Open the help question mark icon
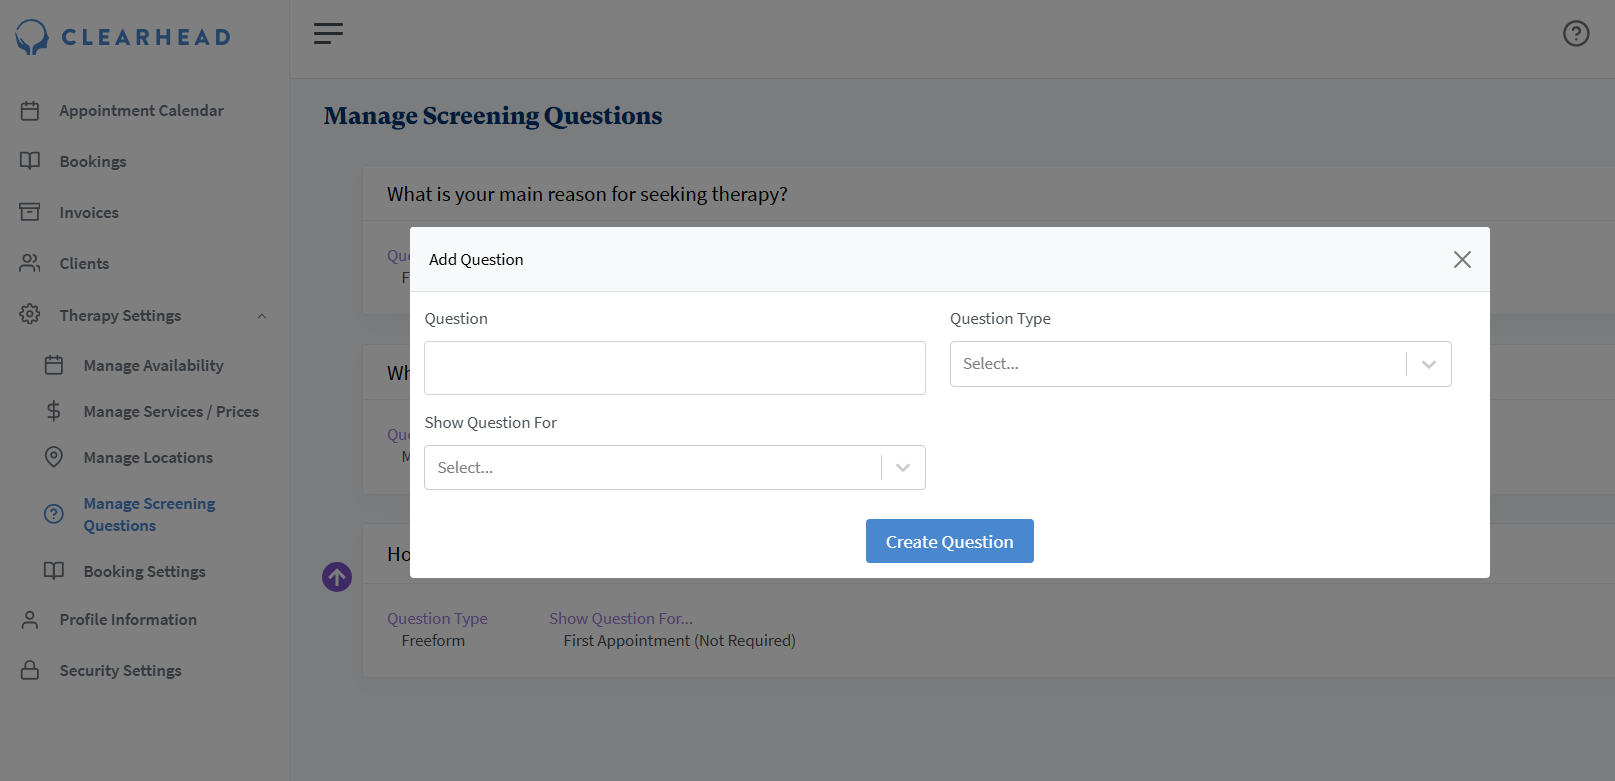 click(1576, 34)
